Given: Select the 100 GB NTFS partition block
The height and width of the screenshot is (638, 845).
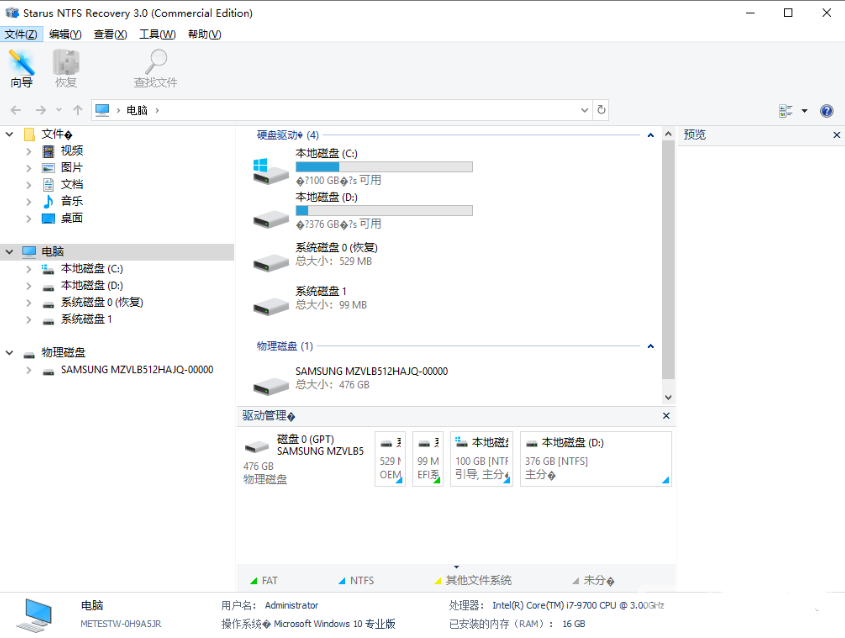Looking at the screenshot, I should pyautogui.click(x=482, y=459).
